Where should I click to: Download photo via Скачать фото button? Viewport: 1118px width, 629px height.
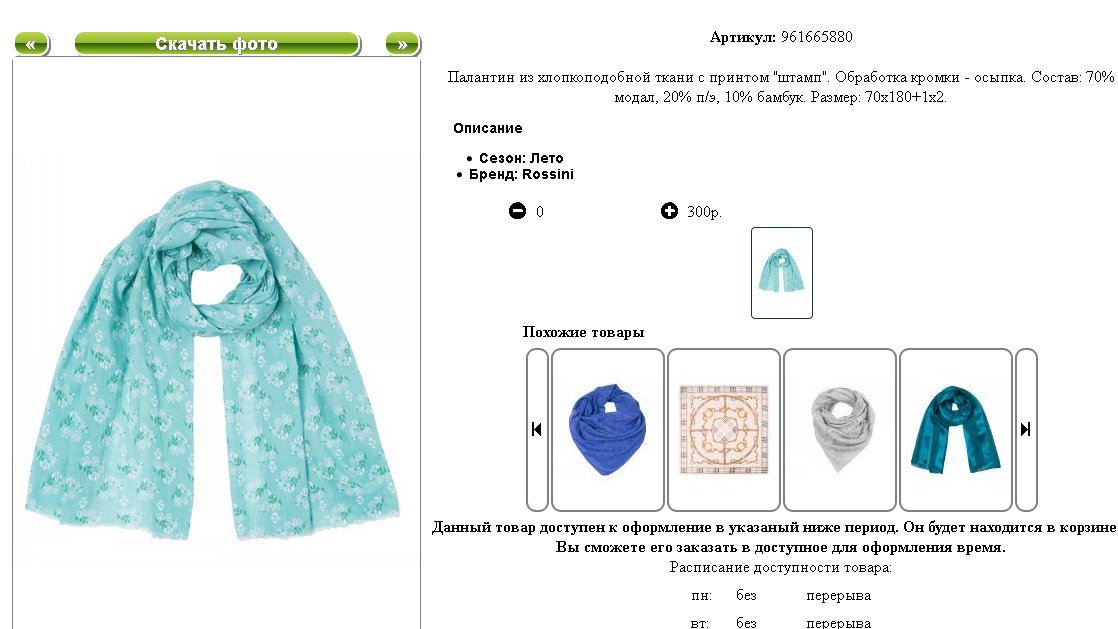click(x=217, y=44)
